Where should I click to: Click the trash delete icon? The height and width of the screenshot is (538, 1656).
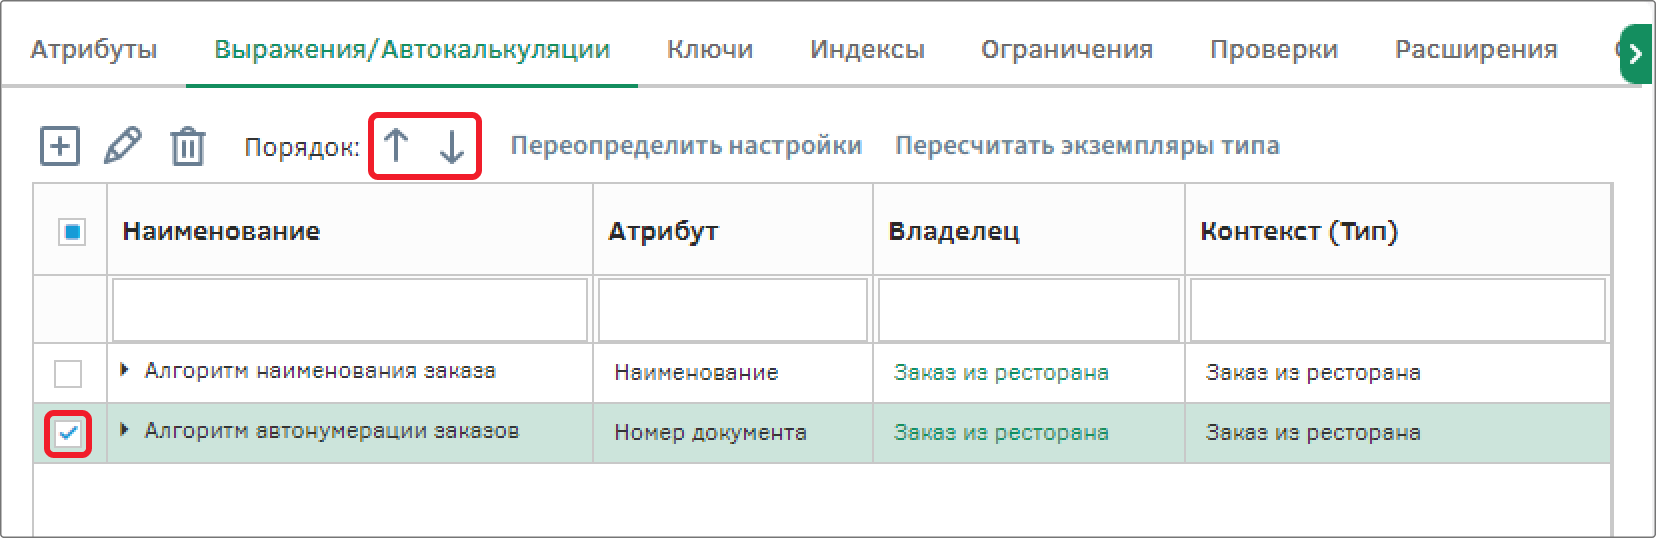[x=187, y=147]
